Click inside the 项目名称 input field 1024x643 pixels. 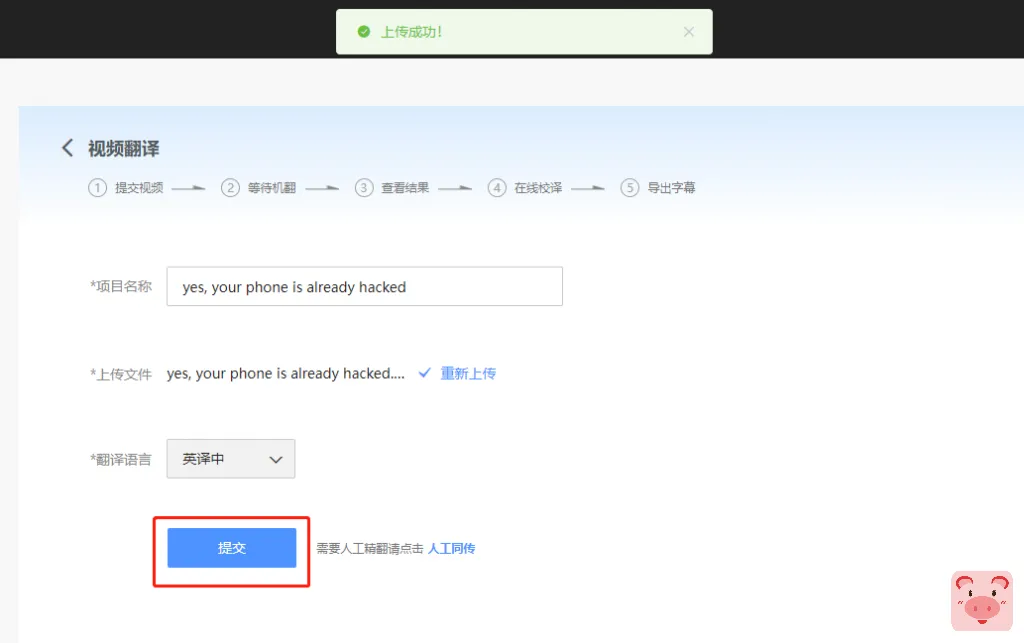(364, 286)
